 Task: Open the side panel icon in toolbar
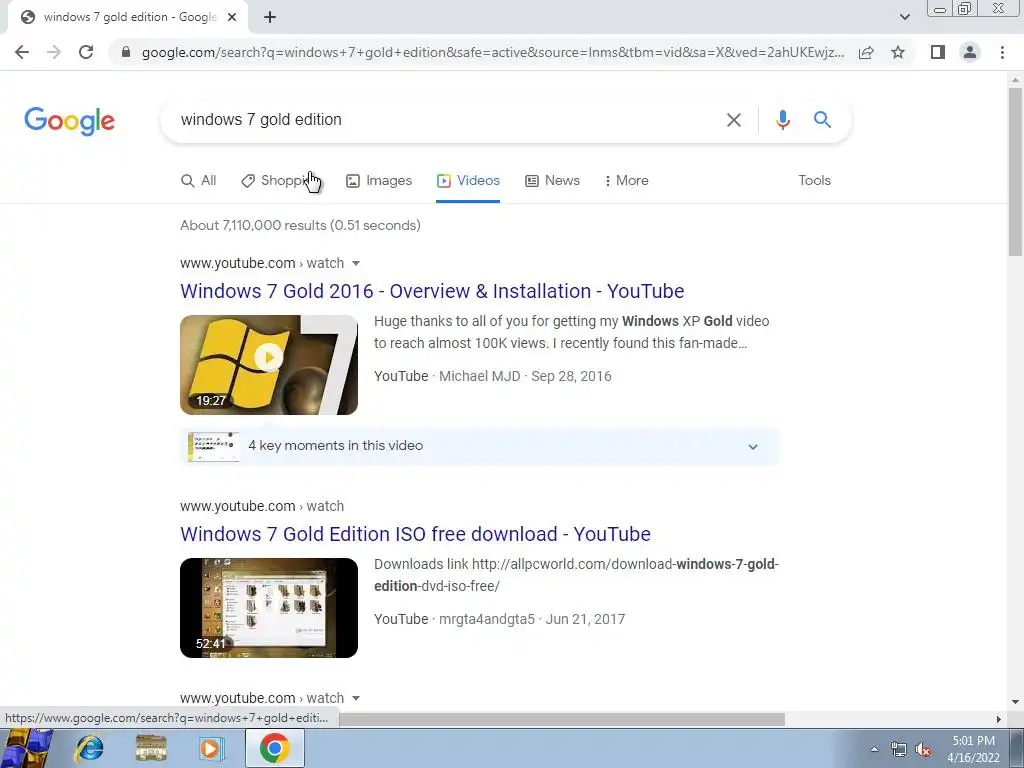(x=938, y=52)
